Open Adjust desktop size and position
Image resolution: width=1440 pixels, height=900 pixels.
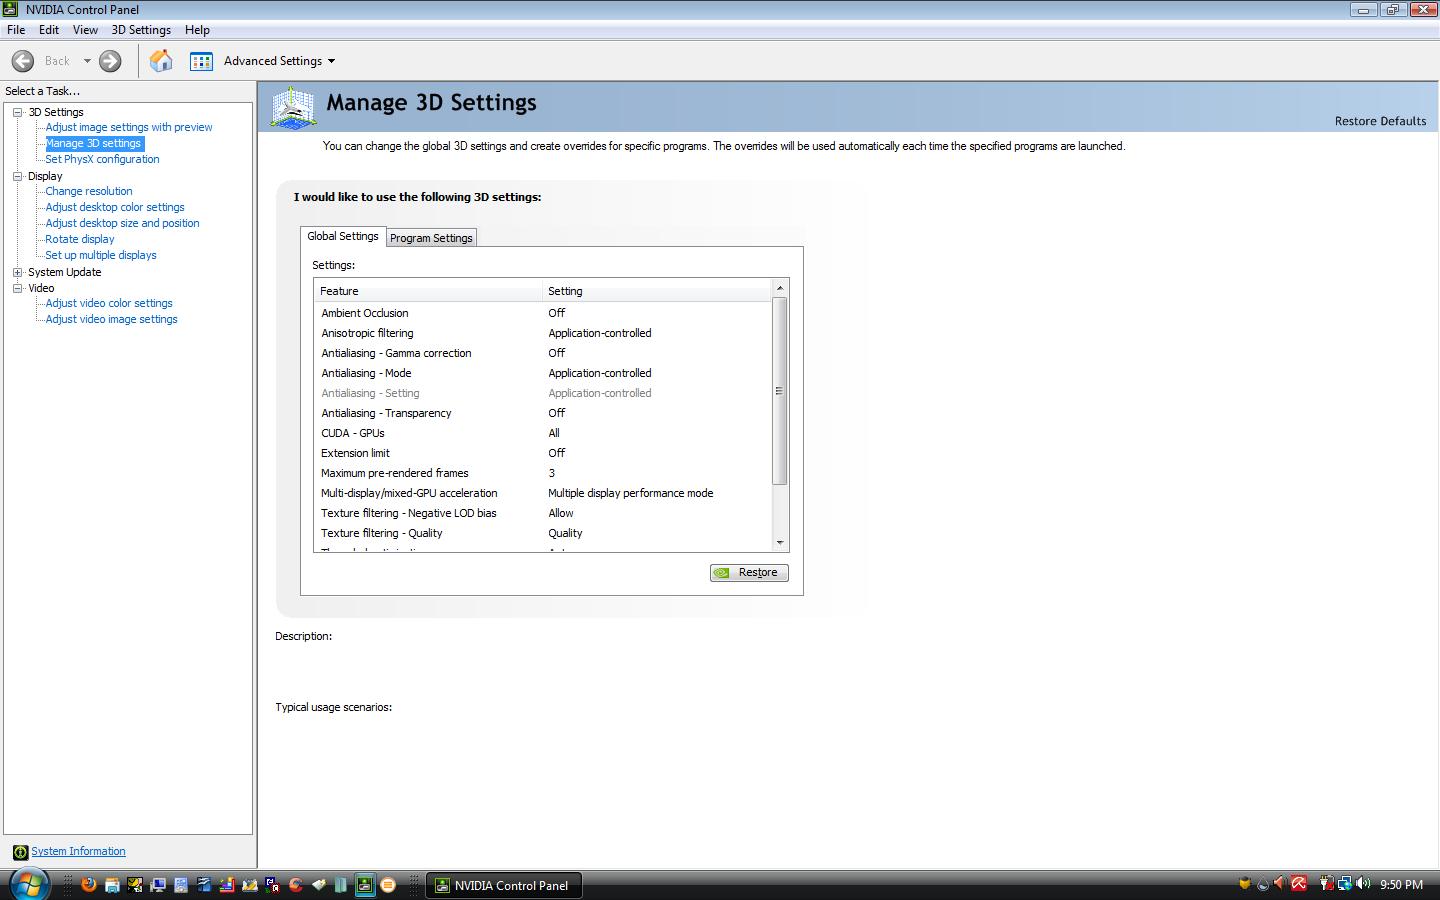pyautogui.click(x=122, y=223)
